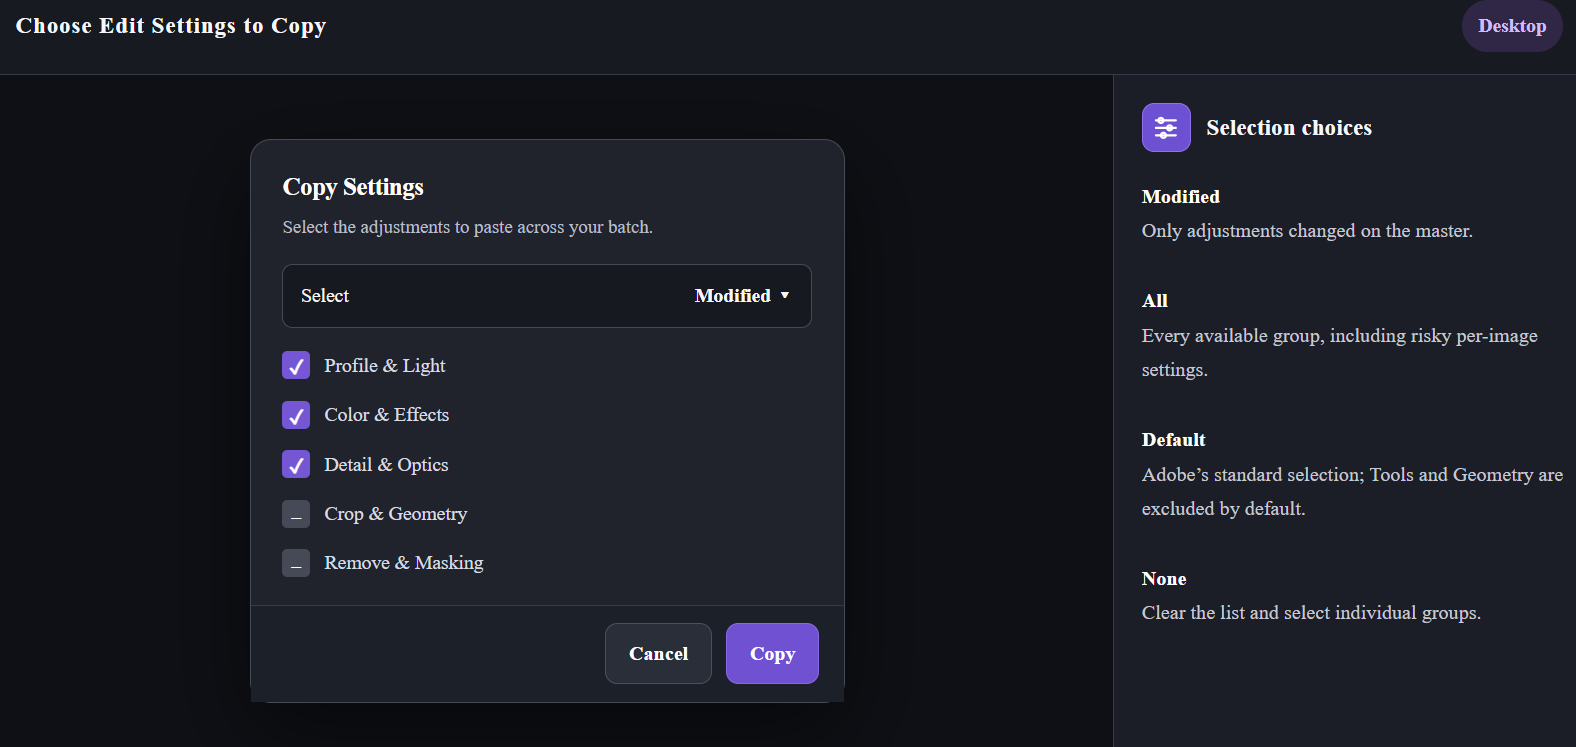Uncheck the Color & Effects checkbox
This screenshot has width=1576, height=747.
296,415
